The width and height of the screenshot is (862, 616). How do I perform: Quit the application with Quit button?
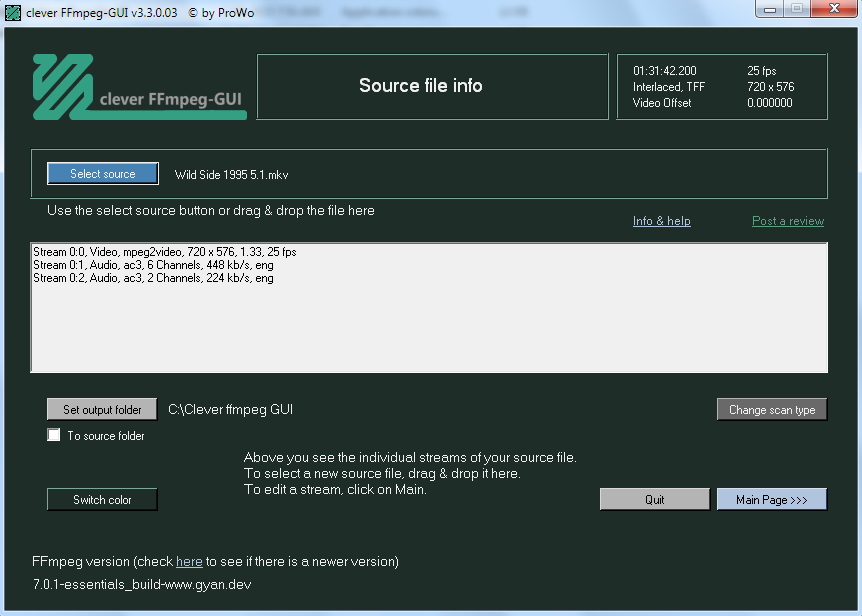(655, 500)
